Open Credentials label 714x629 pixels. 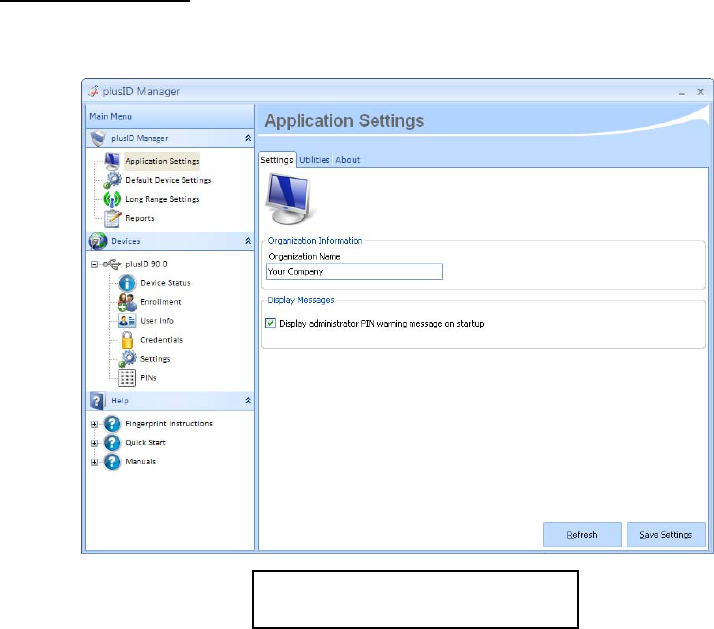[x=161, y=340]
